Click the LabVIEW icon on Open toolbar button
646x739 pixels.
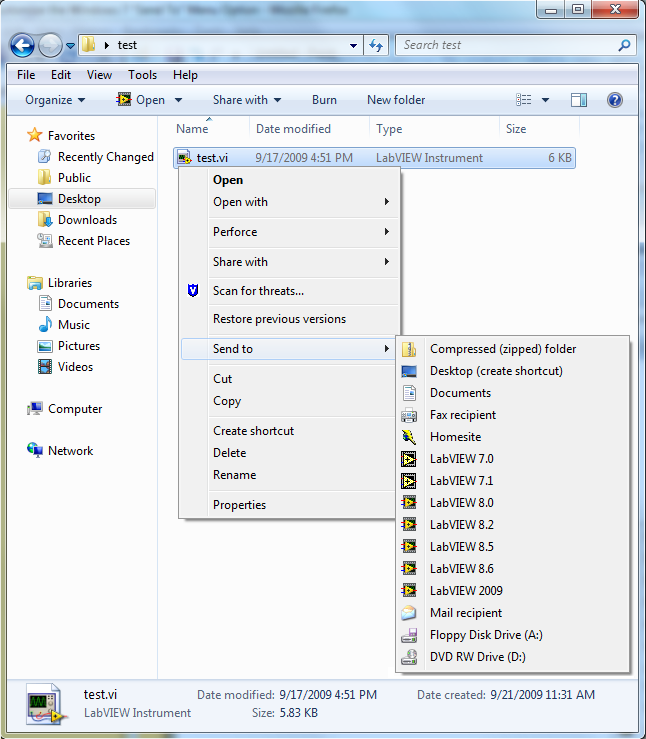[x=124, y=99]
